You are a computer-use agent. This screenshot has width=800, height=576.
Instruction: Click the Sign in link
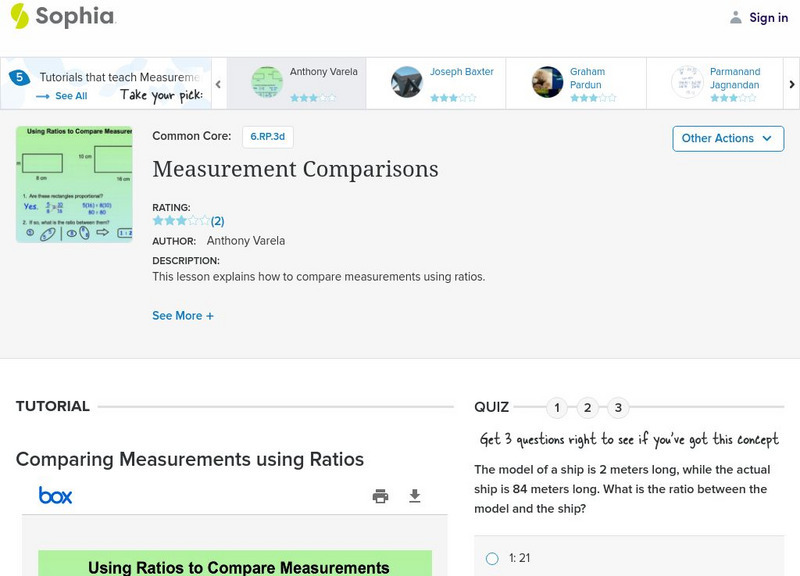click(x=768, y=17)
